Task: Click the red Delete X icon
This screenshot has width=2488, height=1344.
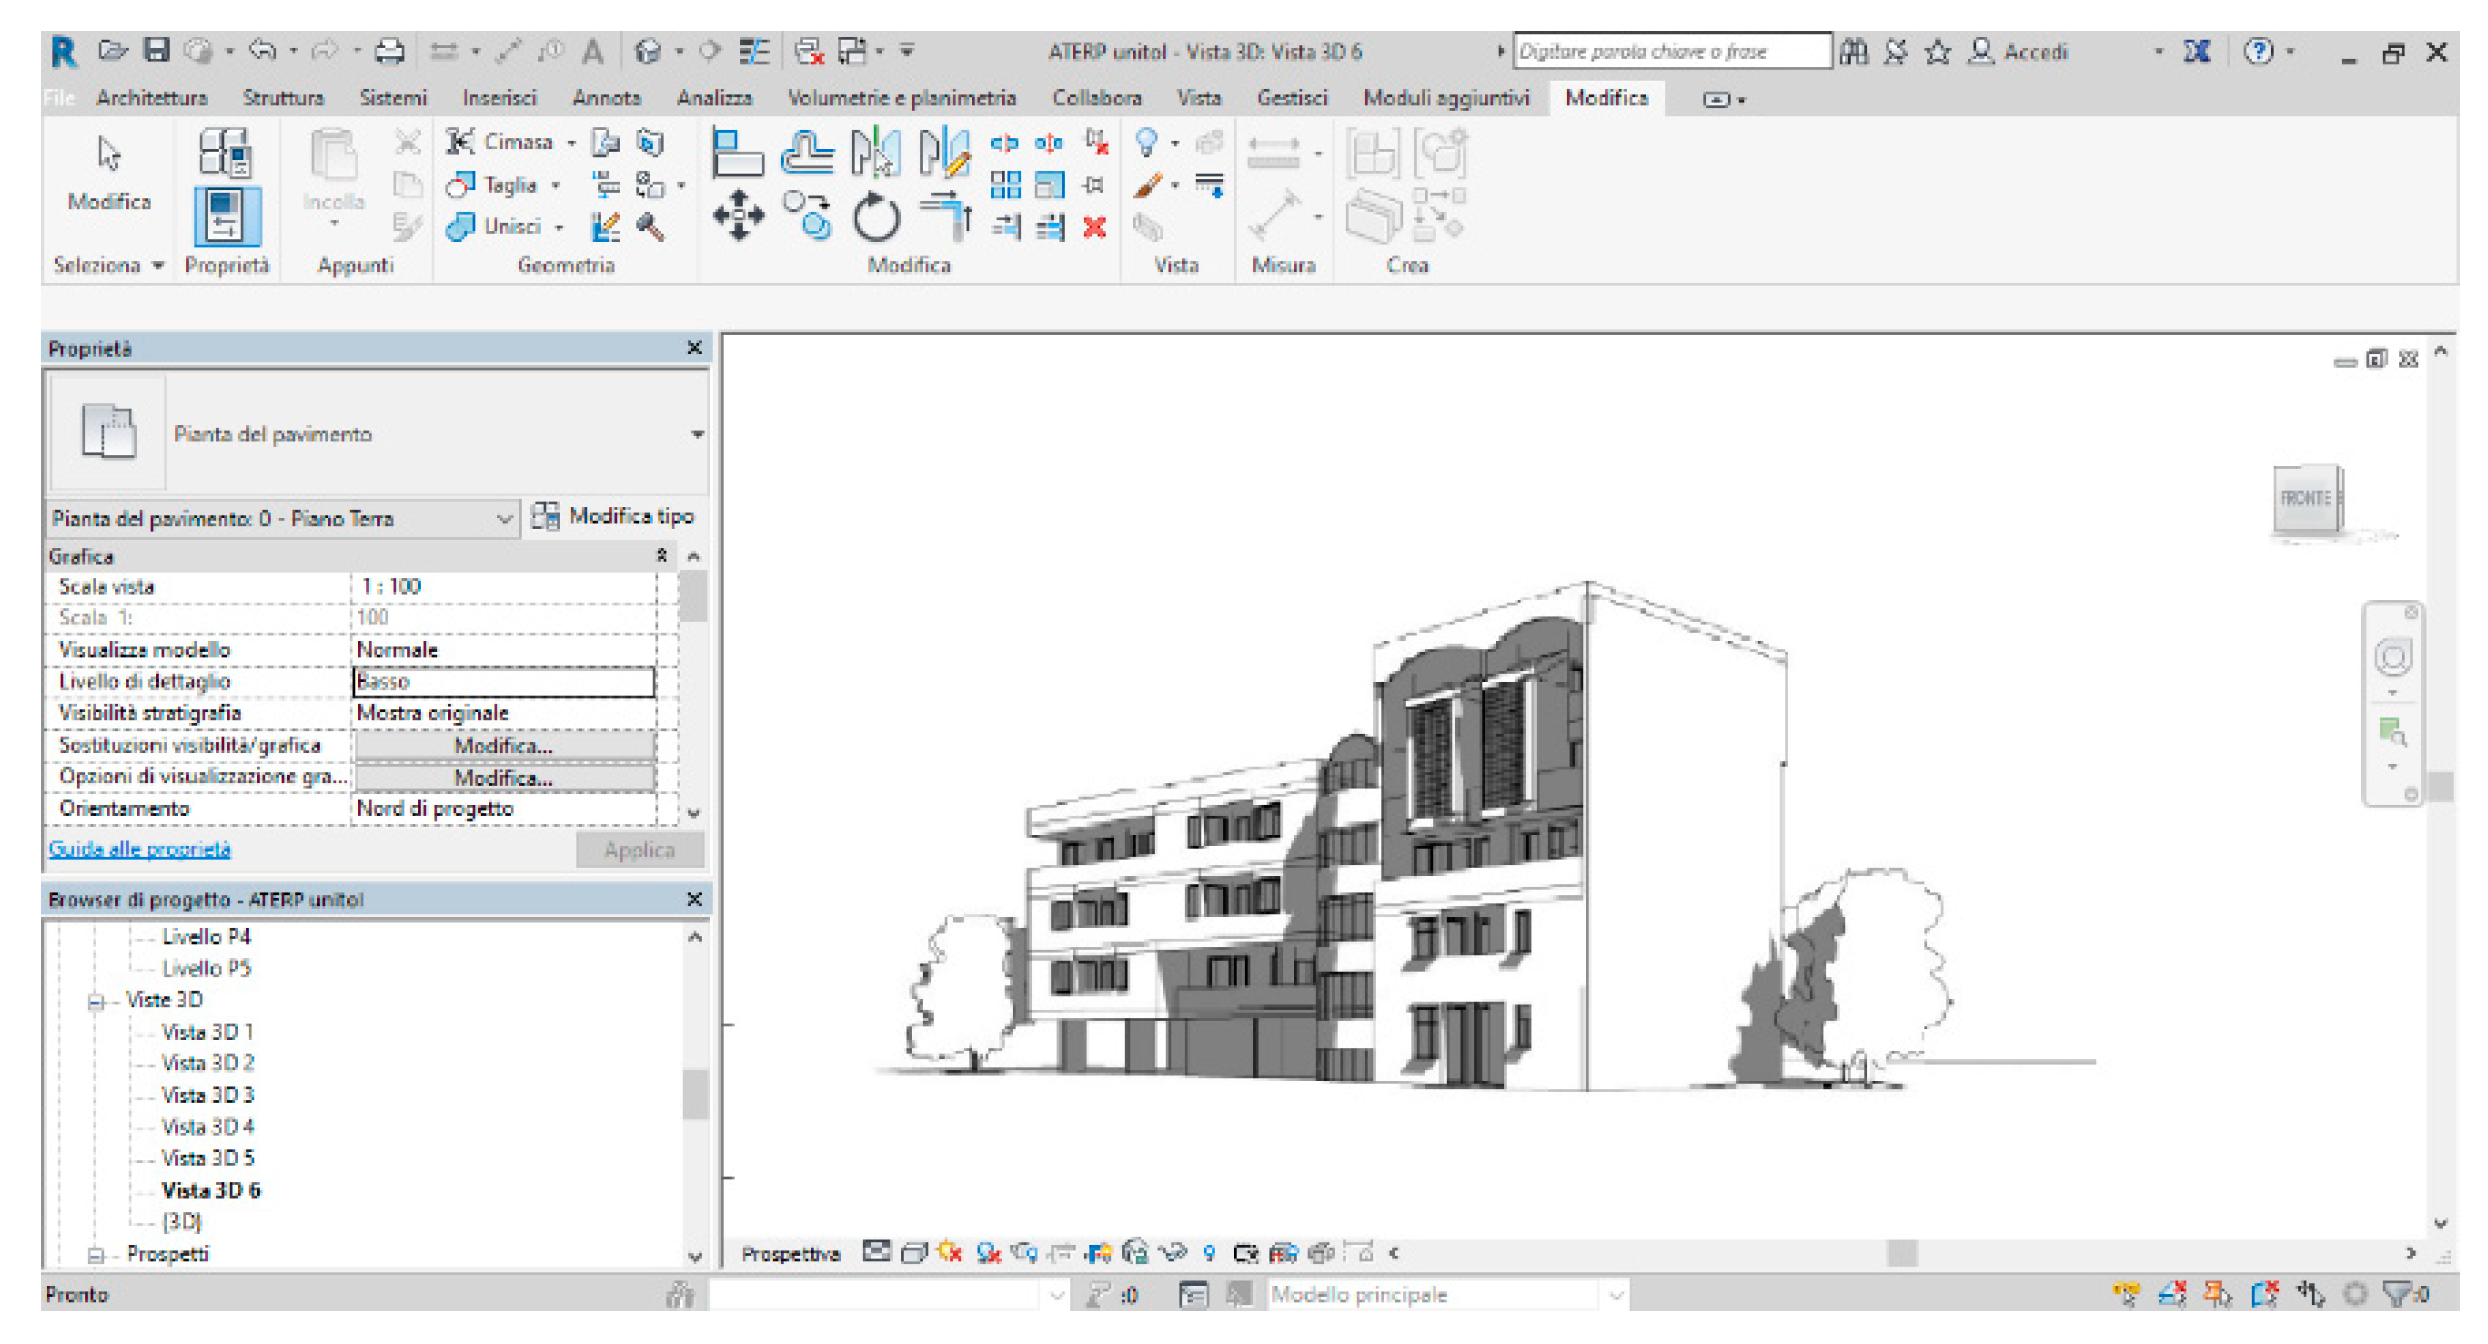Action: tap(1094, 228)
